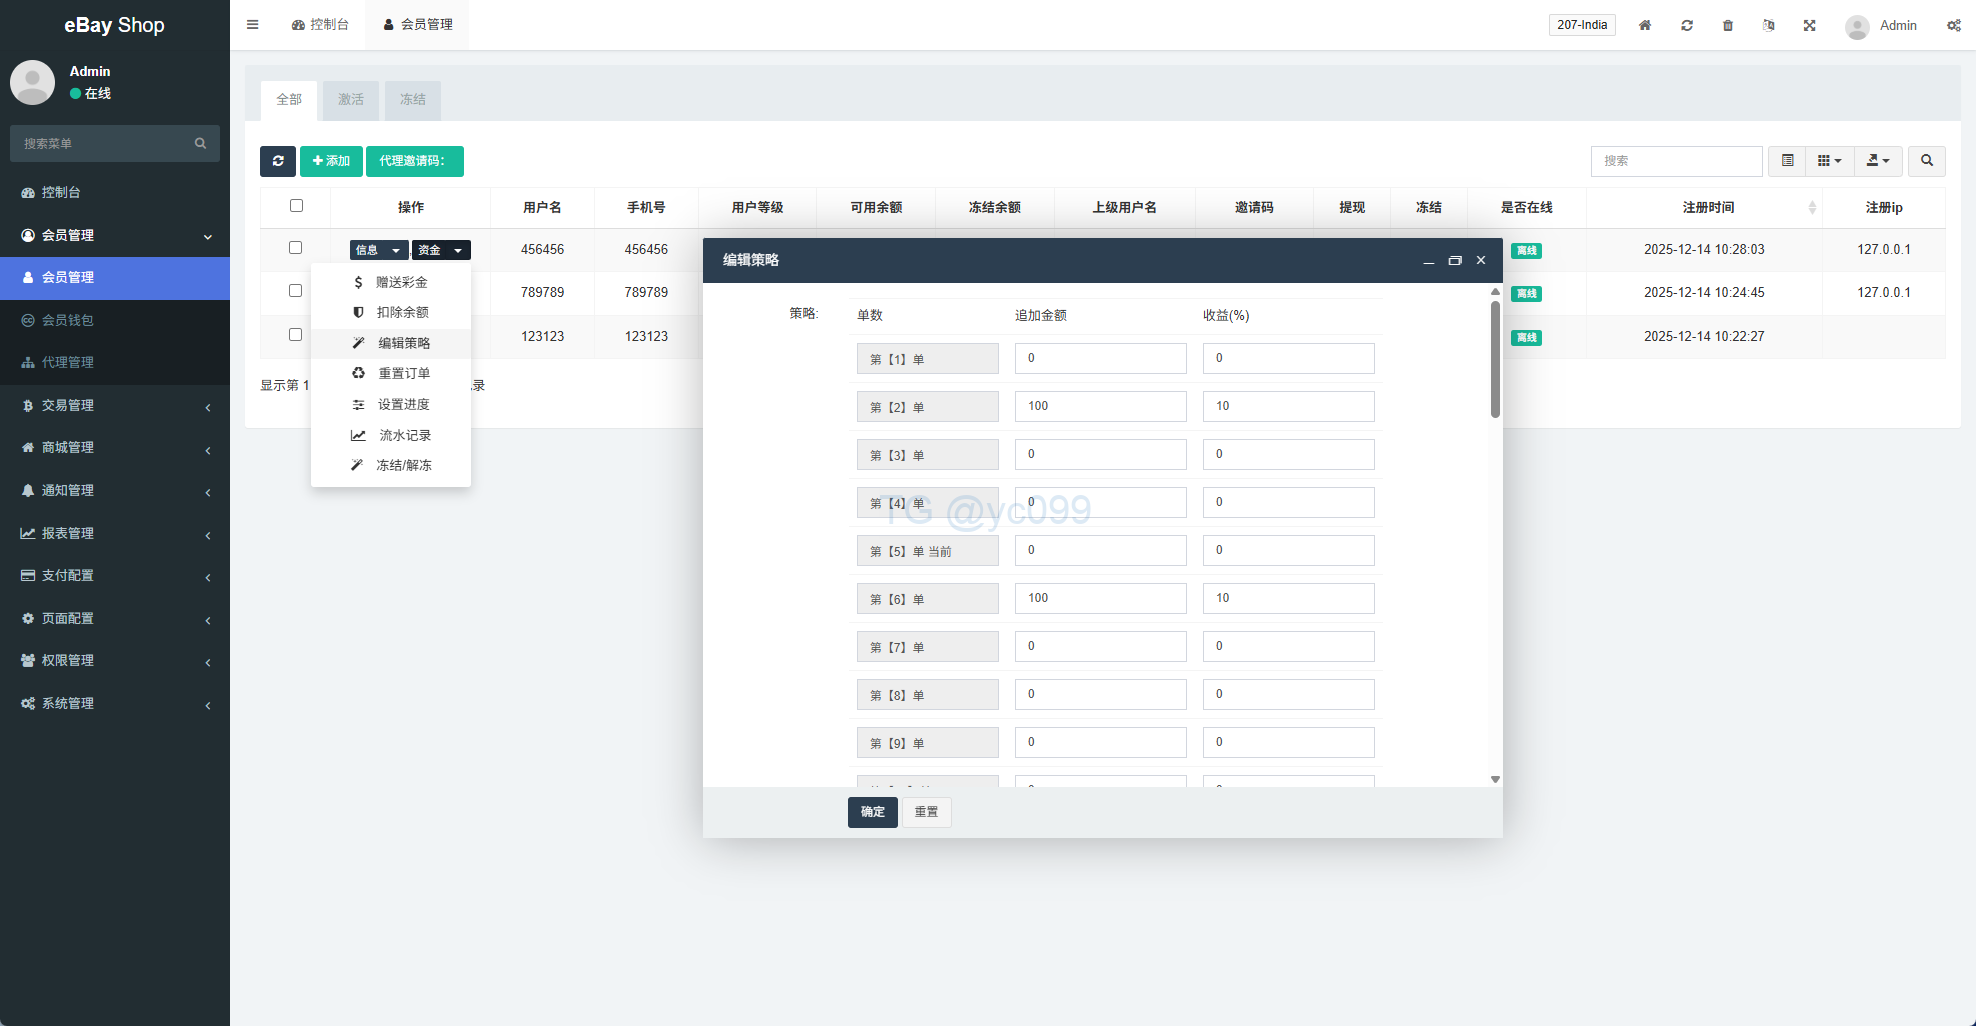1976x1026 pixels.
Task: Click the table search magnifier button
Action: tap(1926, 161)
